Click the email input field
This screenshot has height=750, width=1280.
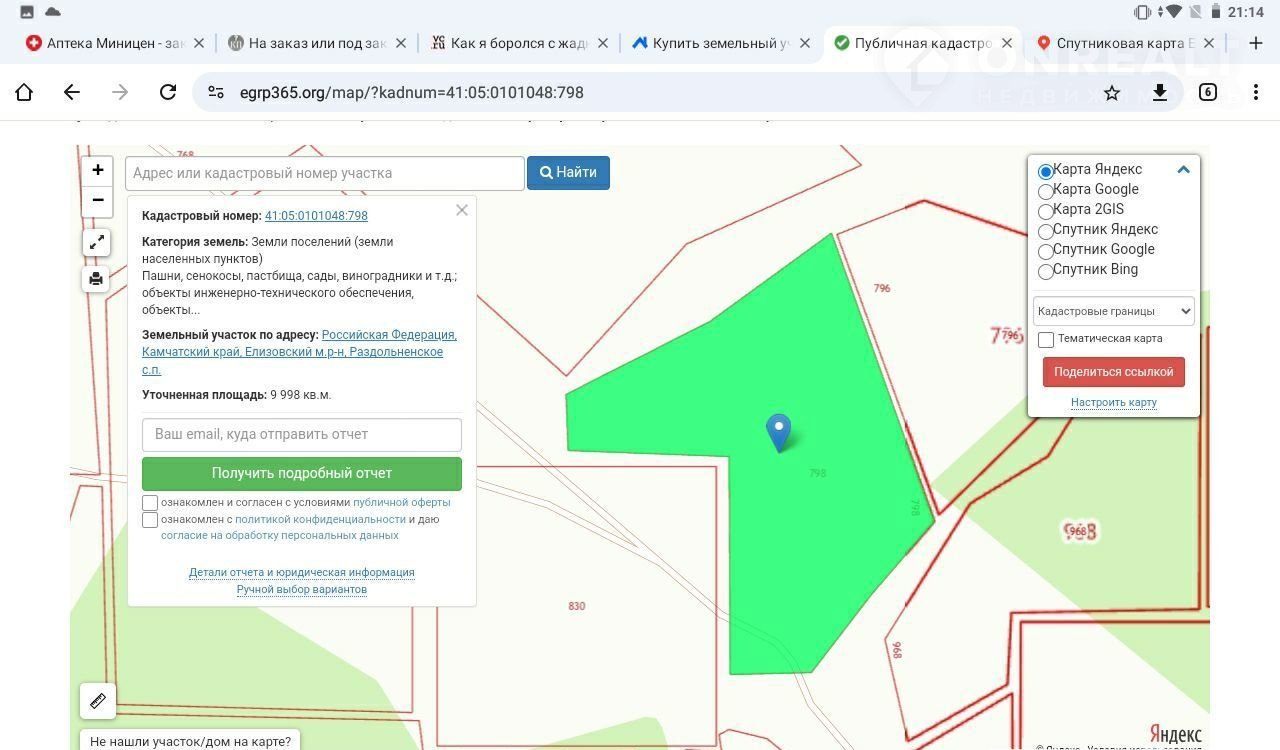(x=301, y=435)
